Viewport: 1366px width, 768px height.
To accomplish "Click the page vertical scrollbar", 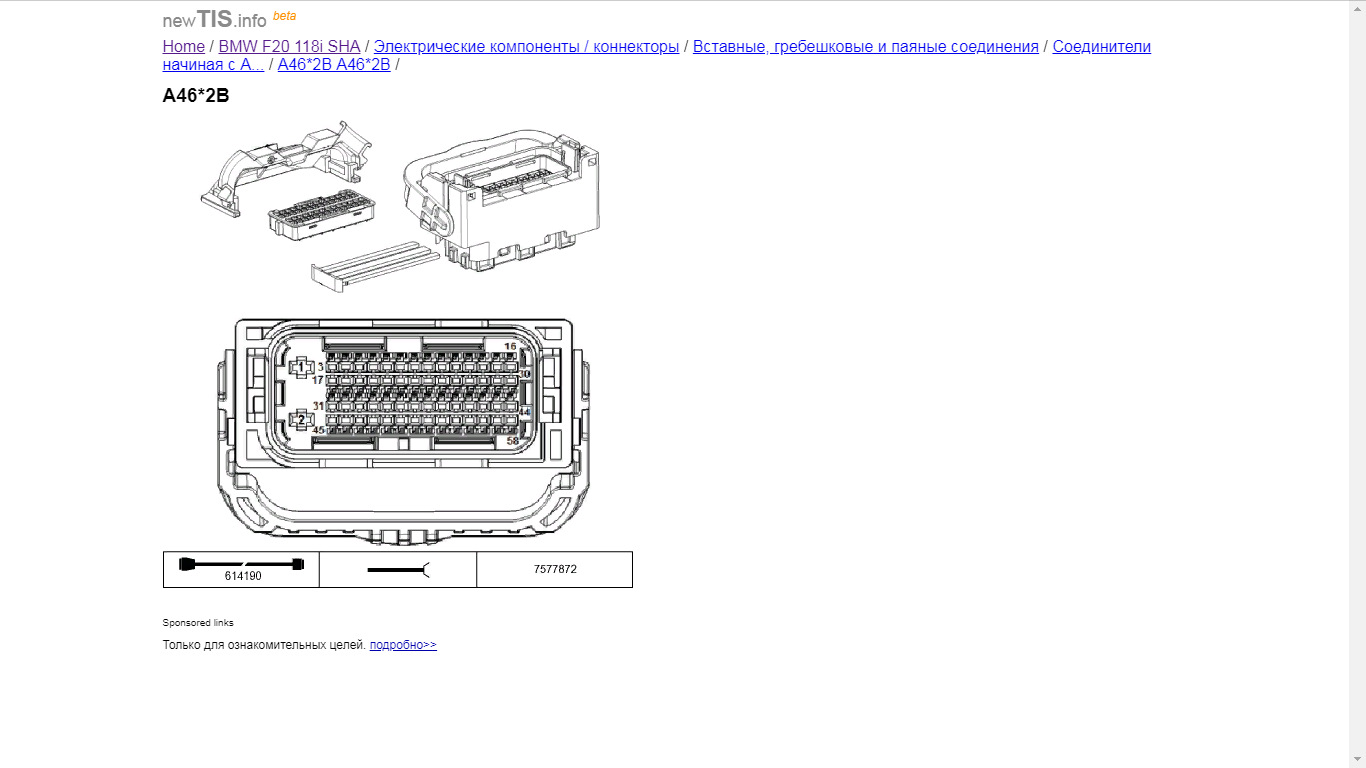I will (x=1357, y=384).
